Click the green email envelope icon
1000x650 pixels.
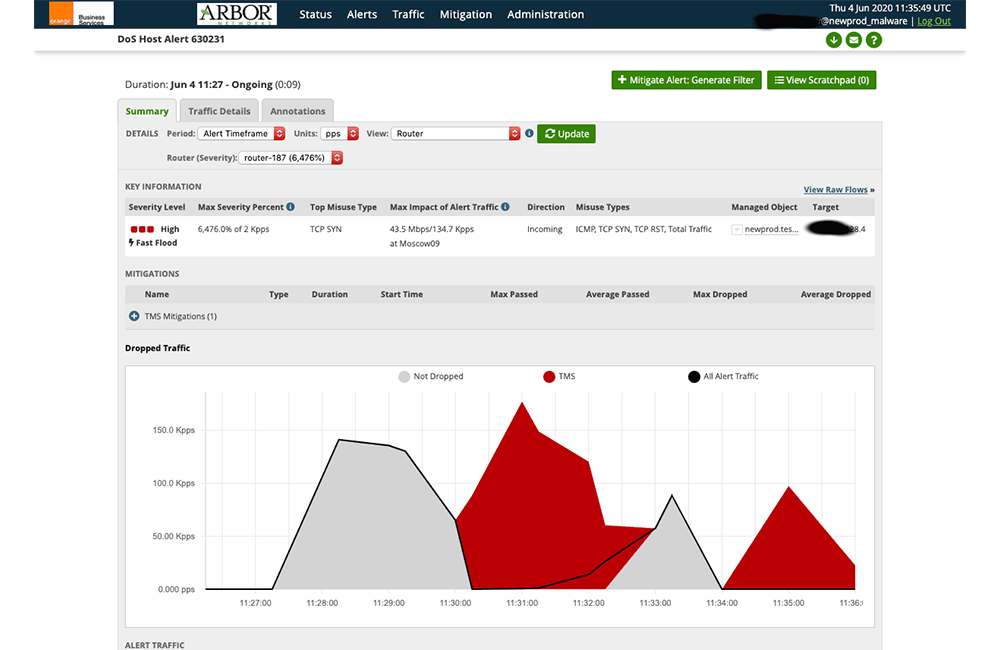[x=853, y=40]
